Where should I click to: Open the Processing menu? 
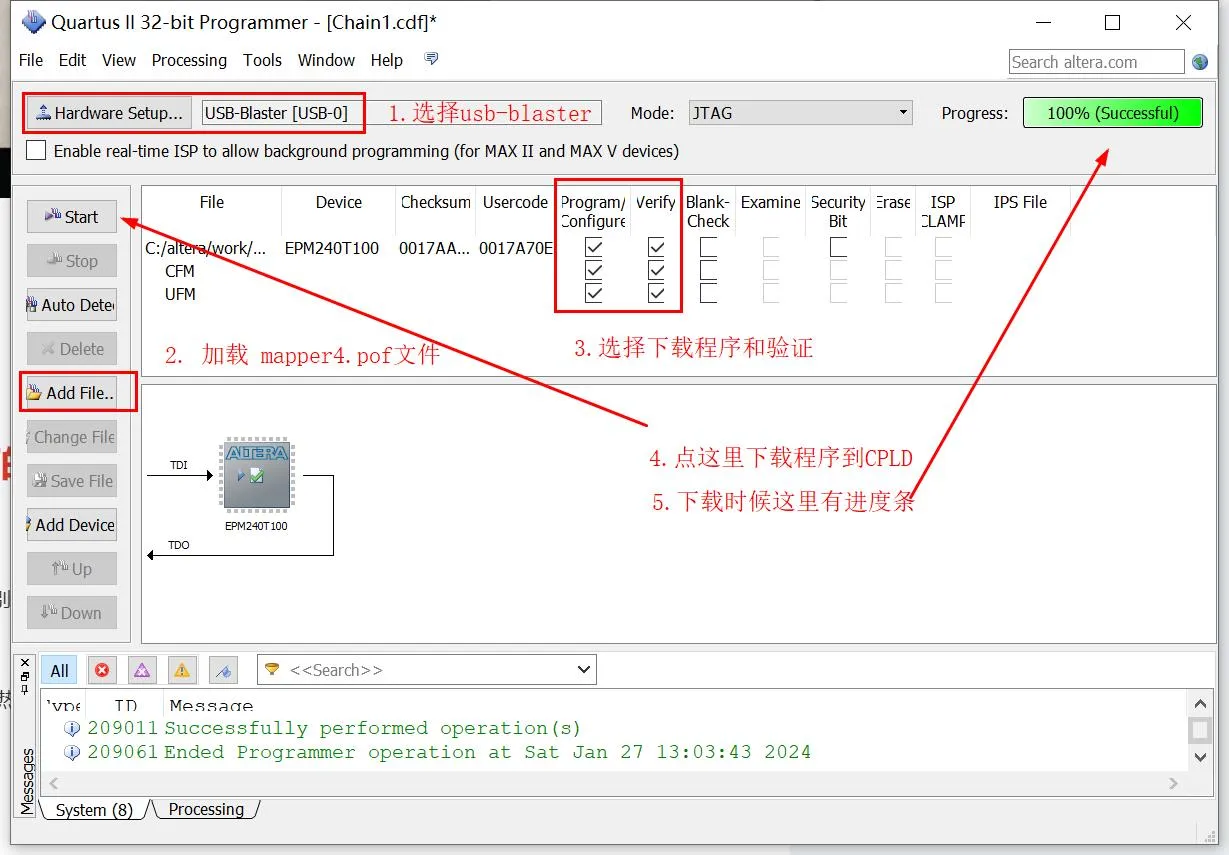click(189, 60)
